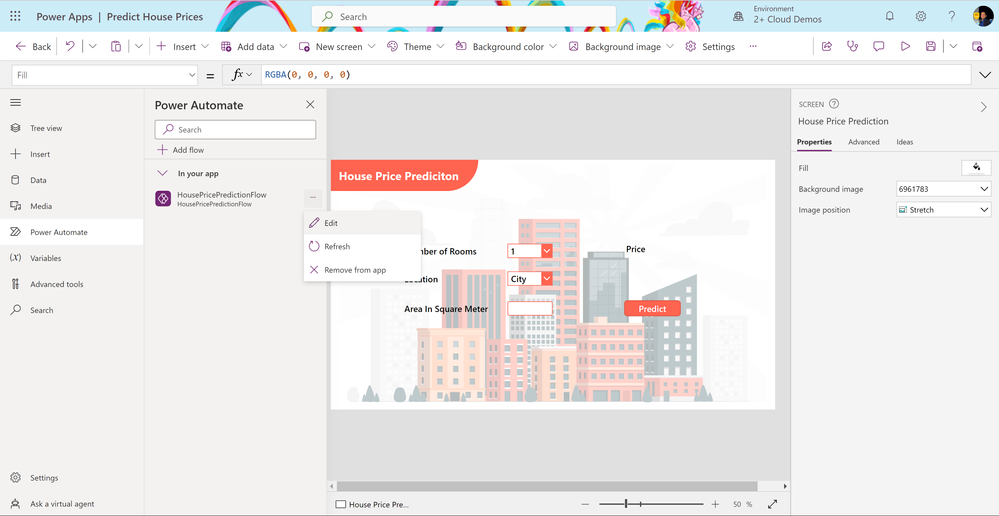The width and height of the screenshot is (999, 516).
Task: Open Background color picker in toolbar
Action: [507, 47]
